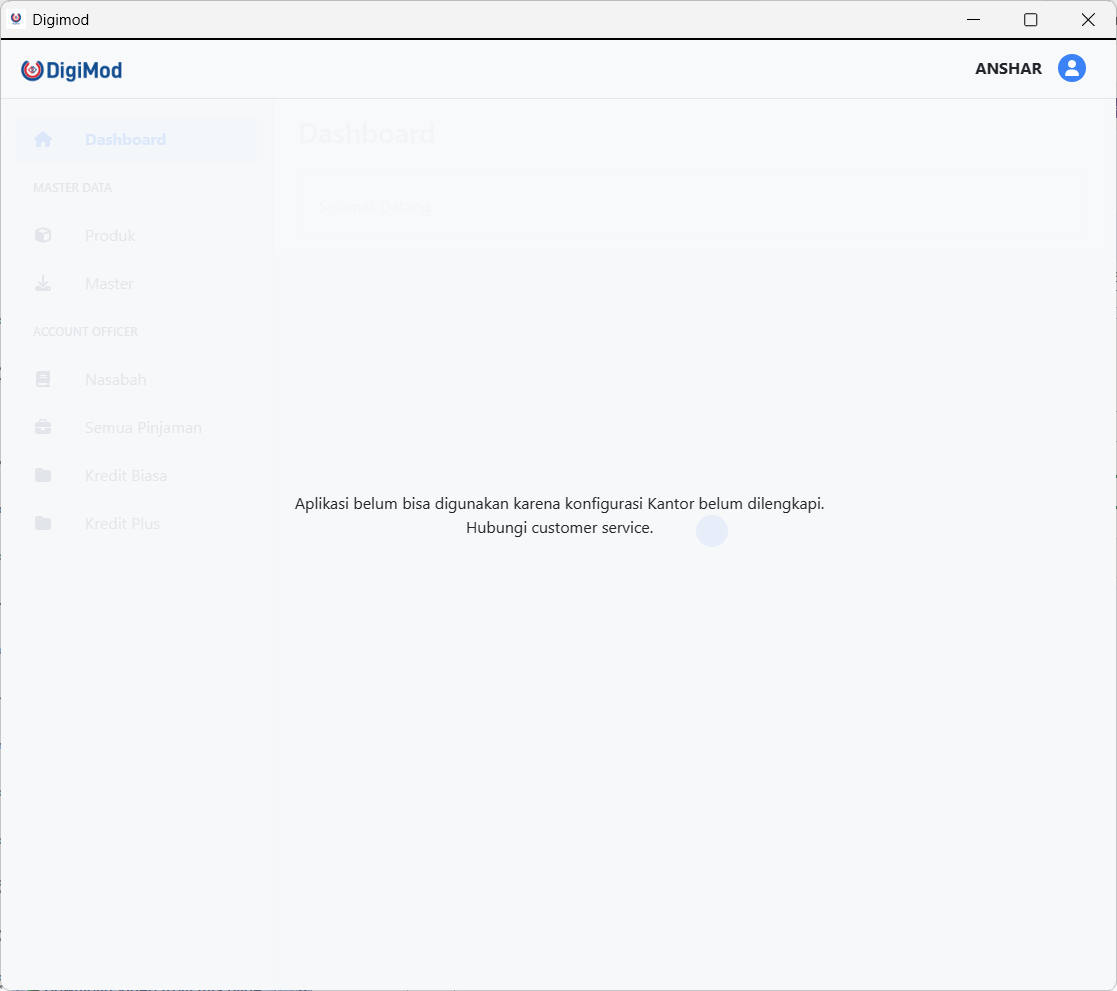Image resolution: width=1117 pixels, height=991 pixels.
Task: Select the Produk menu label
Action: (110, 236)
